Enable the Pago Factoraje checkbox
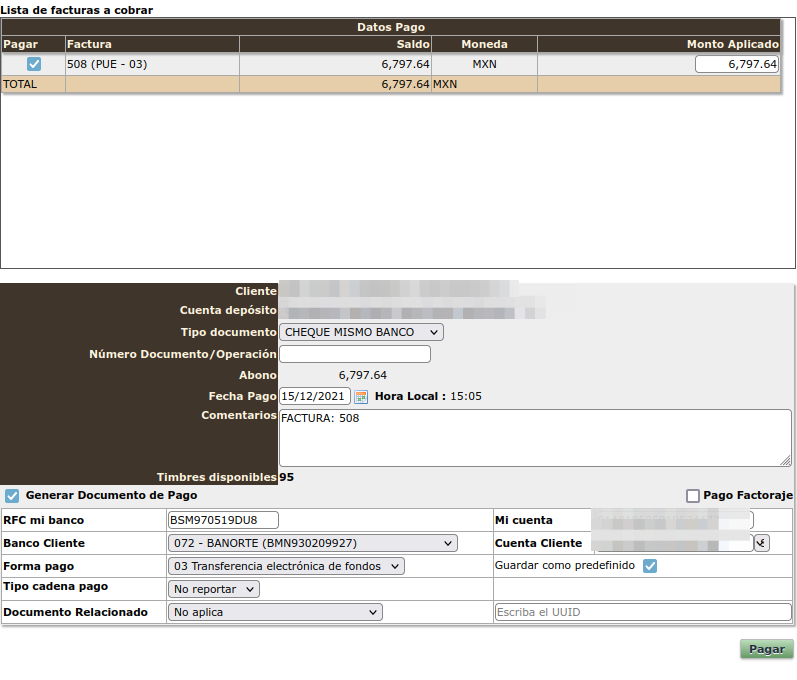 click(692, 496)
